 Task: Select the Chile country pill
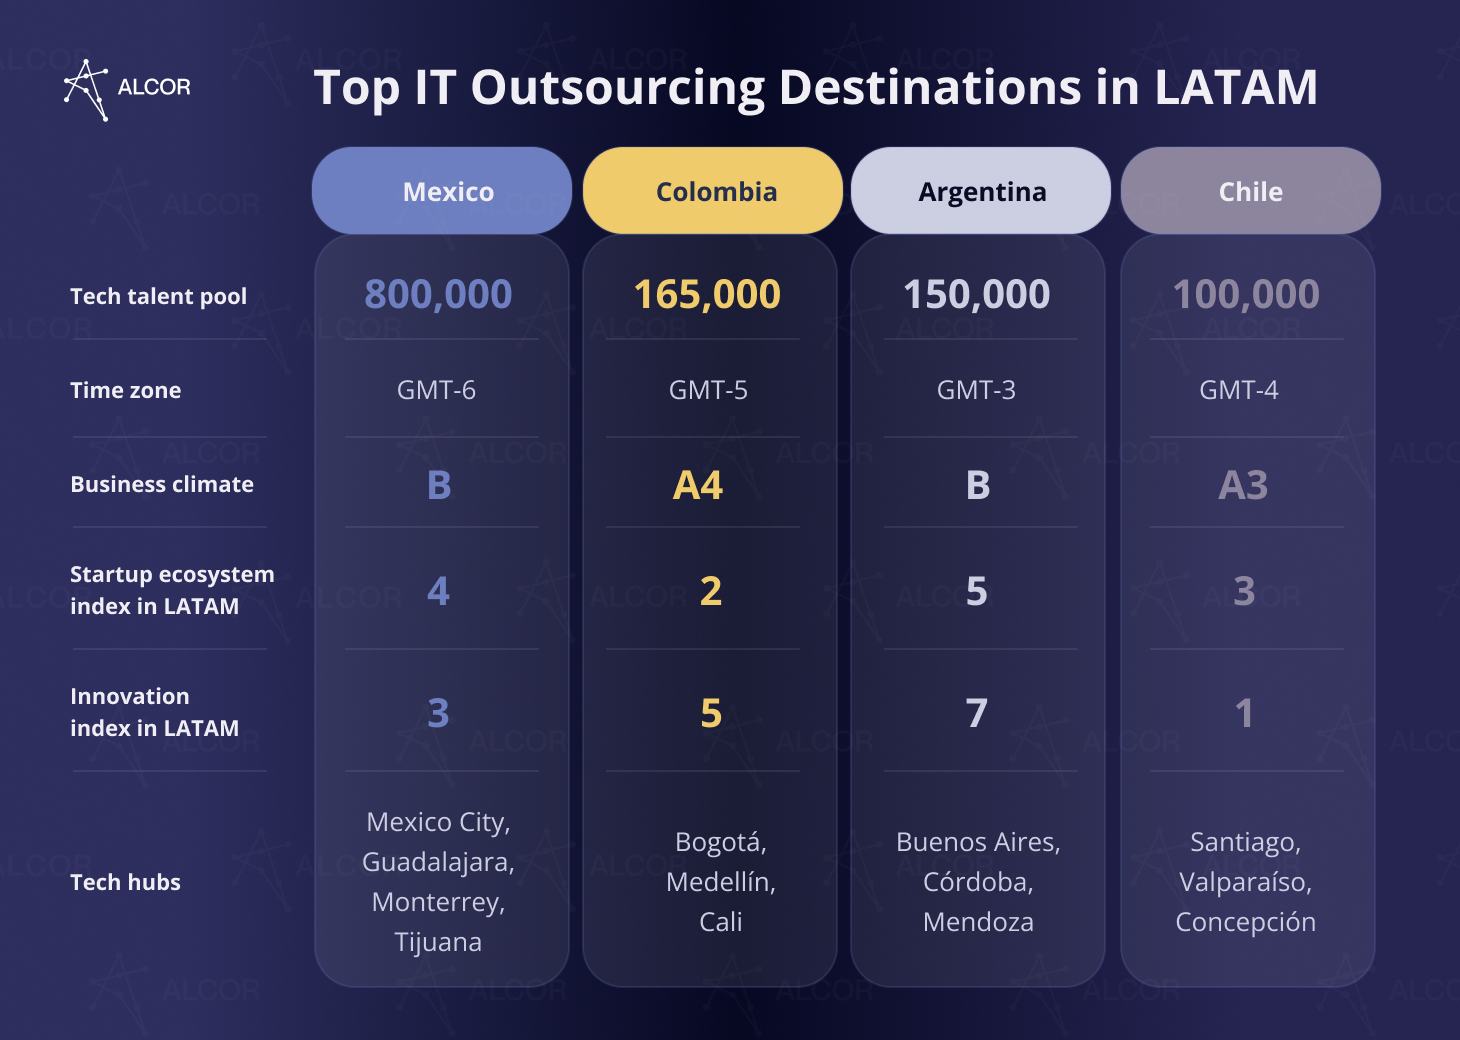(x=1249, y=190)
